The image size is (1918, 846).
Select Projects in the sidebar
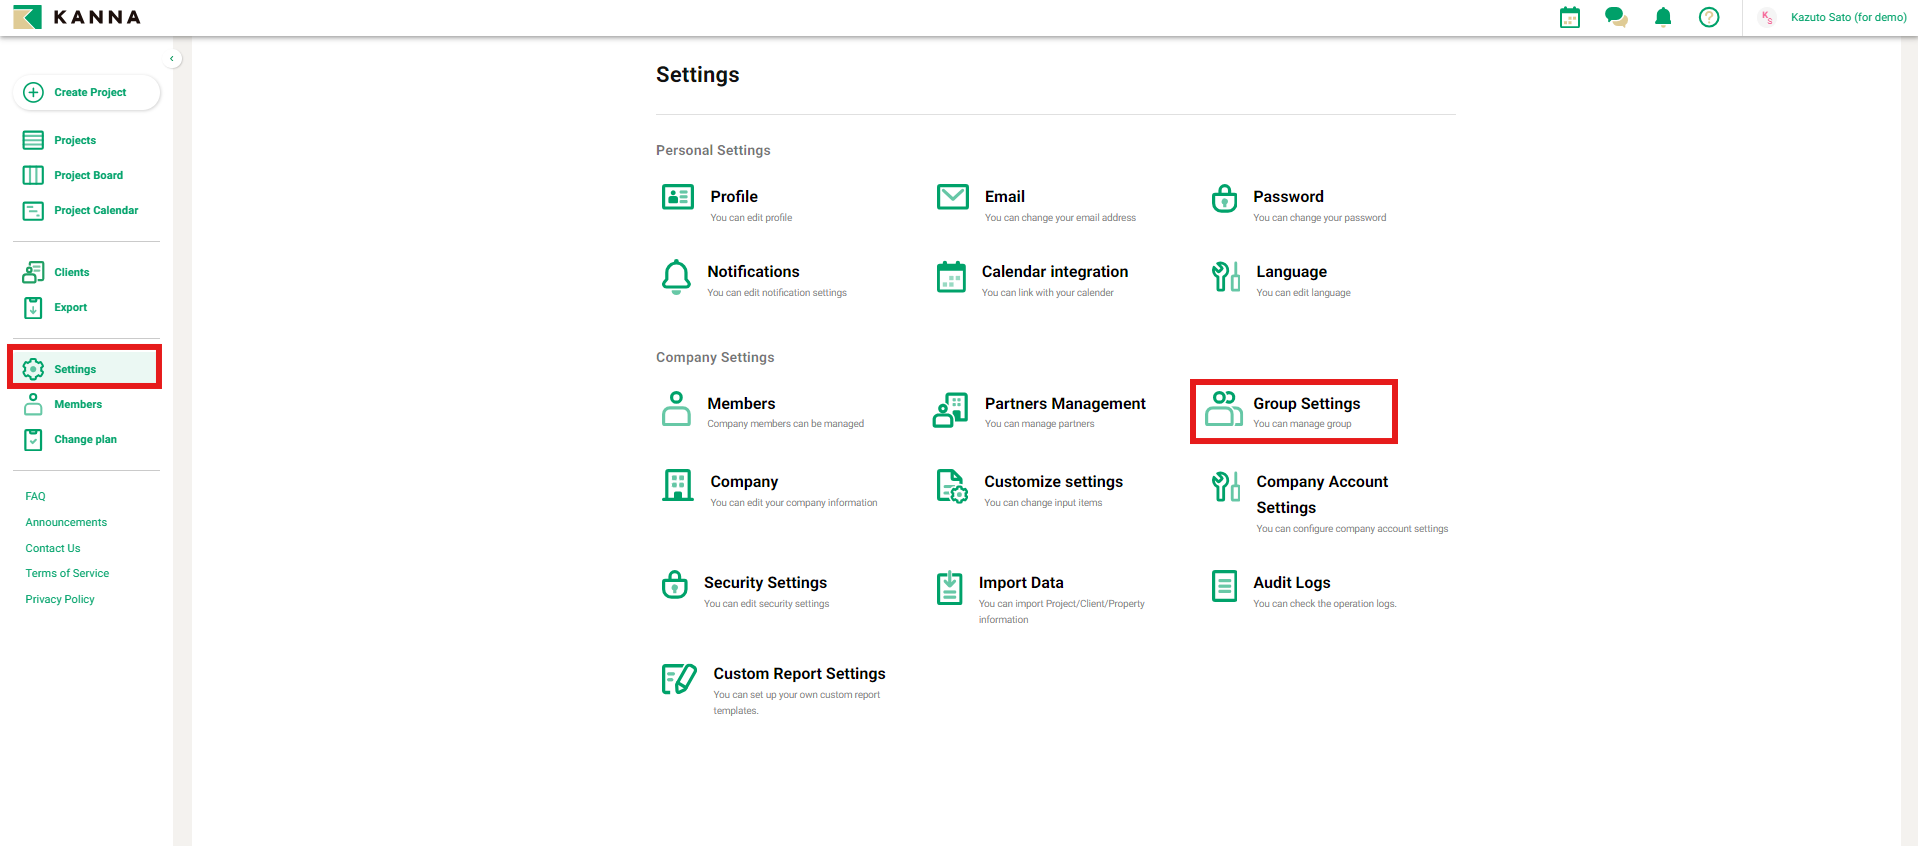coord(75,140)
